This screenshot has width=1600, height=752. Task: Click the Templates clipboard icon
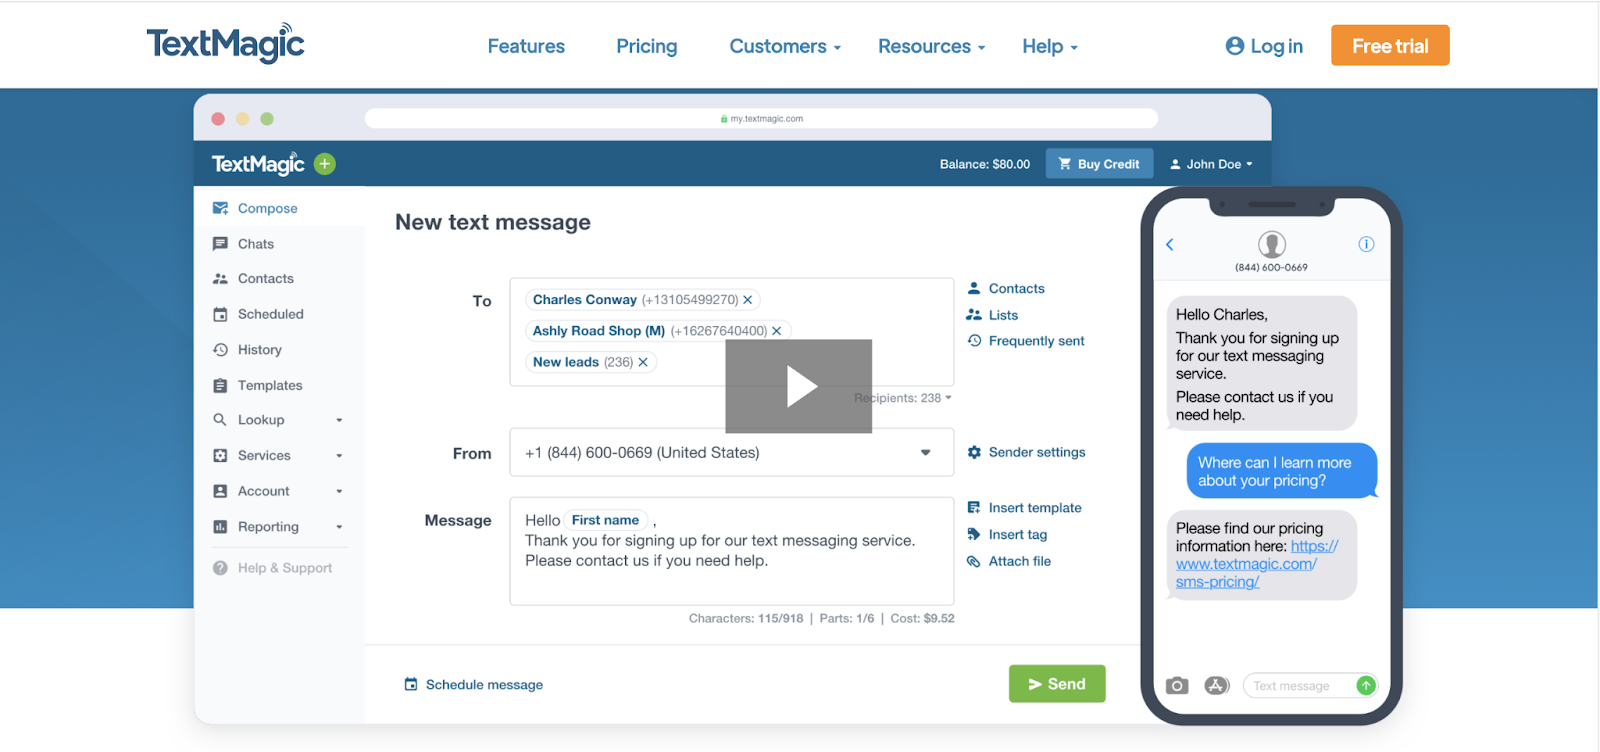coord(220,385)
